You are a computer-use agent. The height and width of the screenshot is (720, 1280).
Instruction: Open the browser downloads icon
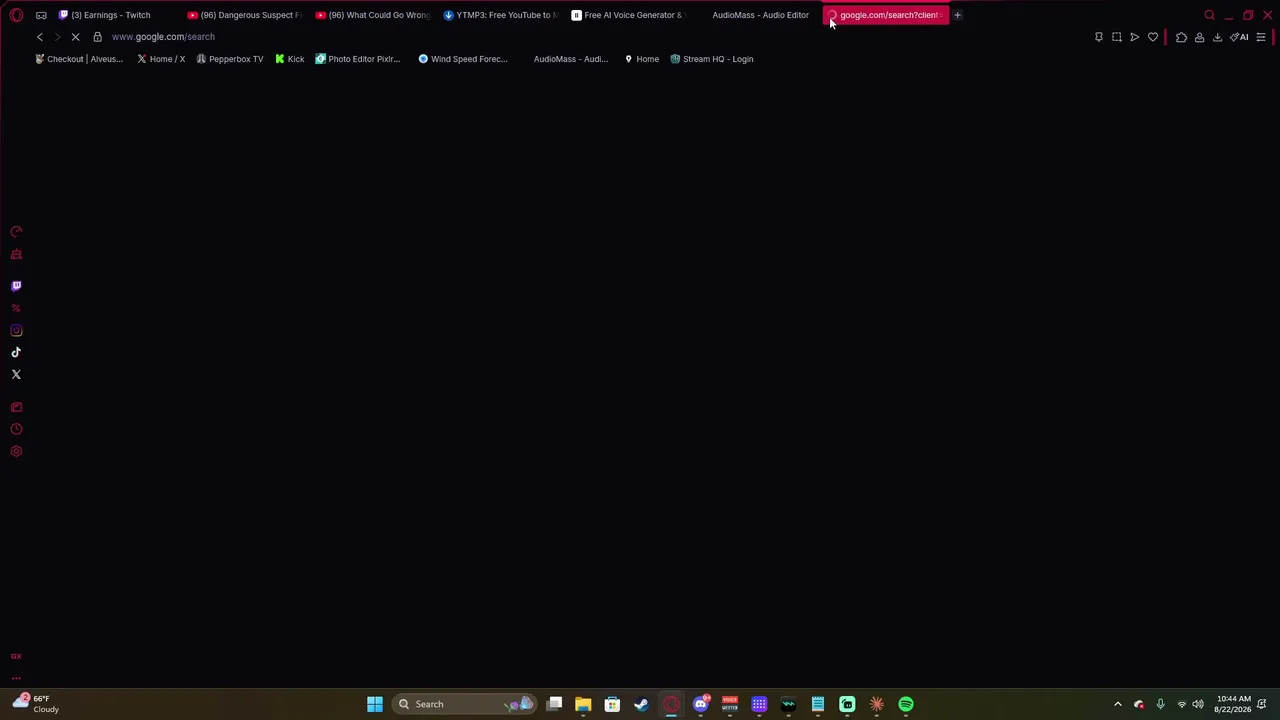[x=1217, y=37]
